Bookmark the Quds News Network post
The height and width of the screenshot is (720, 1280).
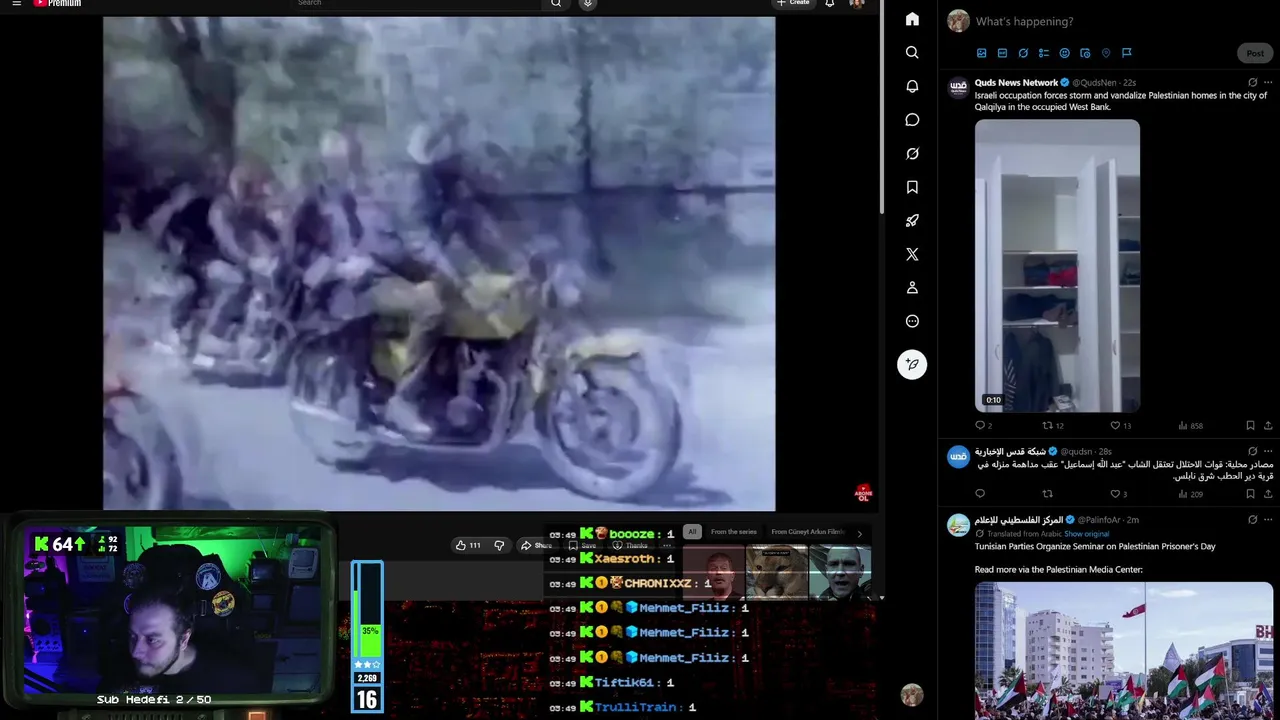click(1250, 426)
